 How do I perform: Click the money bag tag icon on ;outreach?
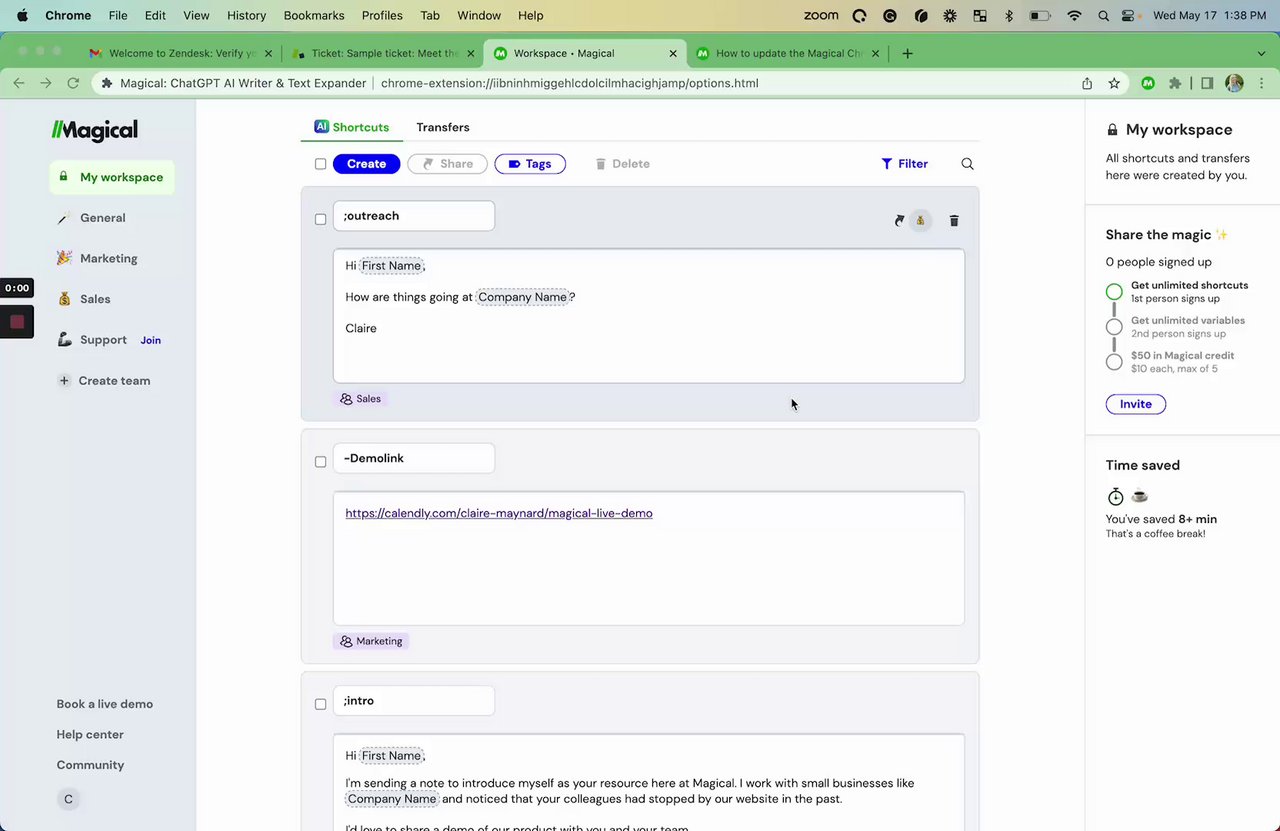click(921, 221)
